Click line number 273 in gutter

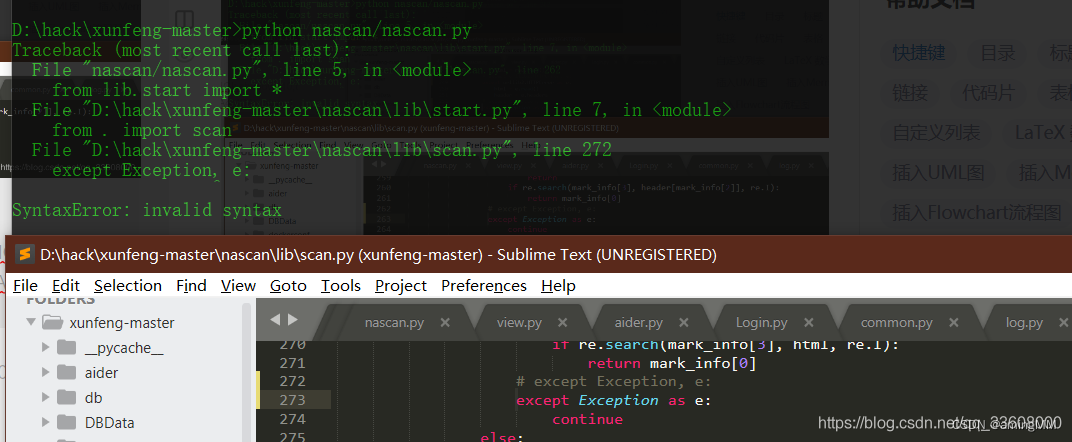coord(293,400)
